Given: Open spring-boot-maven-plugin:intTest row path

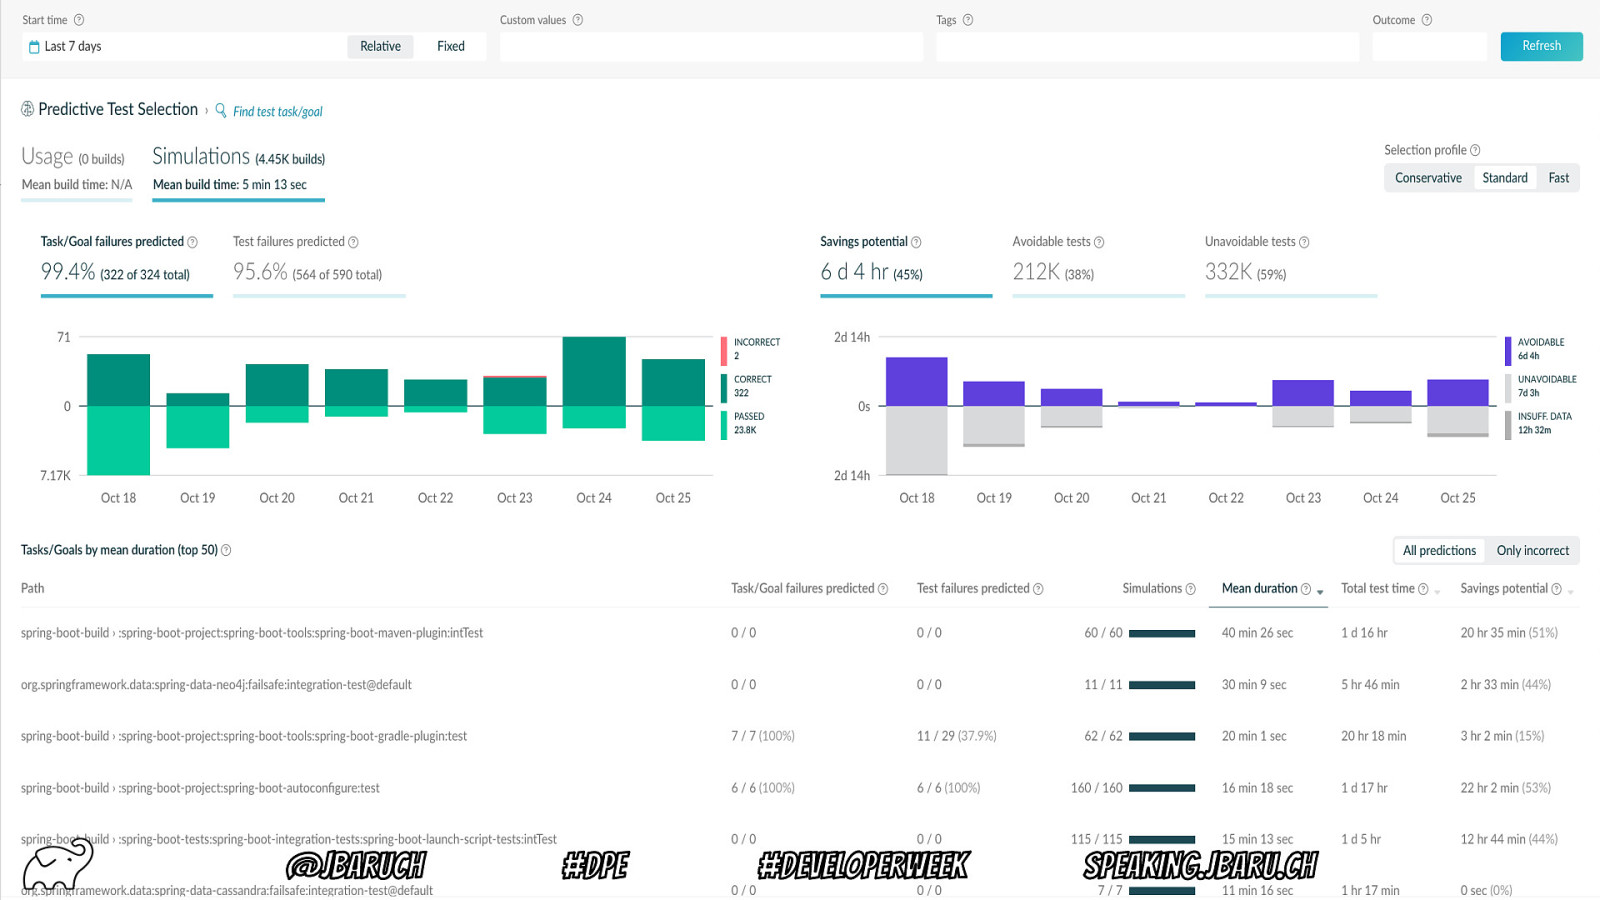Looking at the screenshot, I should 252,633.
